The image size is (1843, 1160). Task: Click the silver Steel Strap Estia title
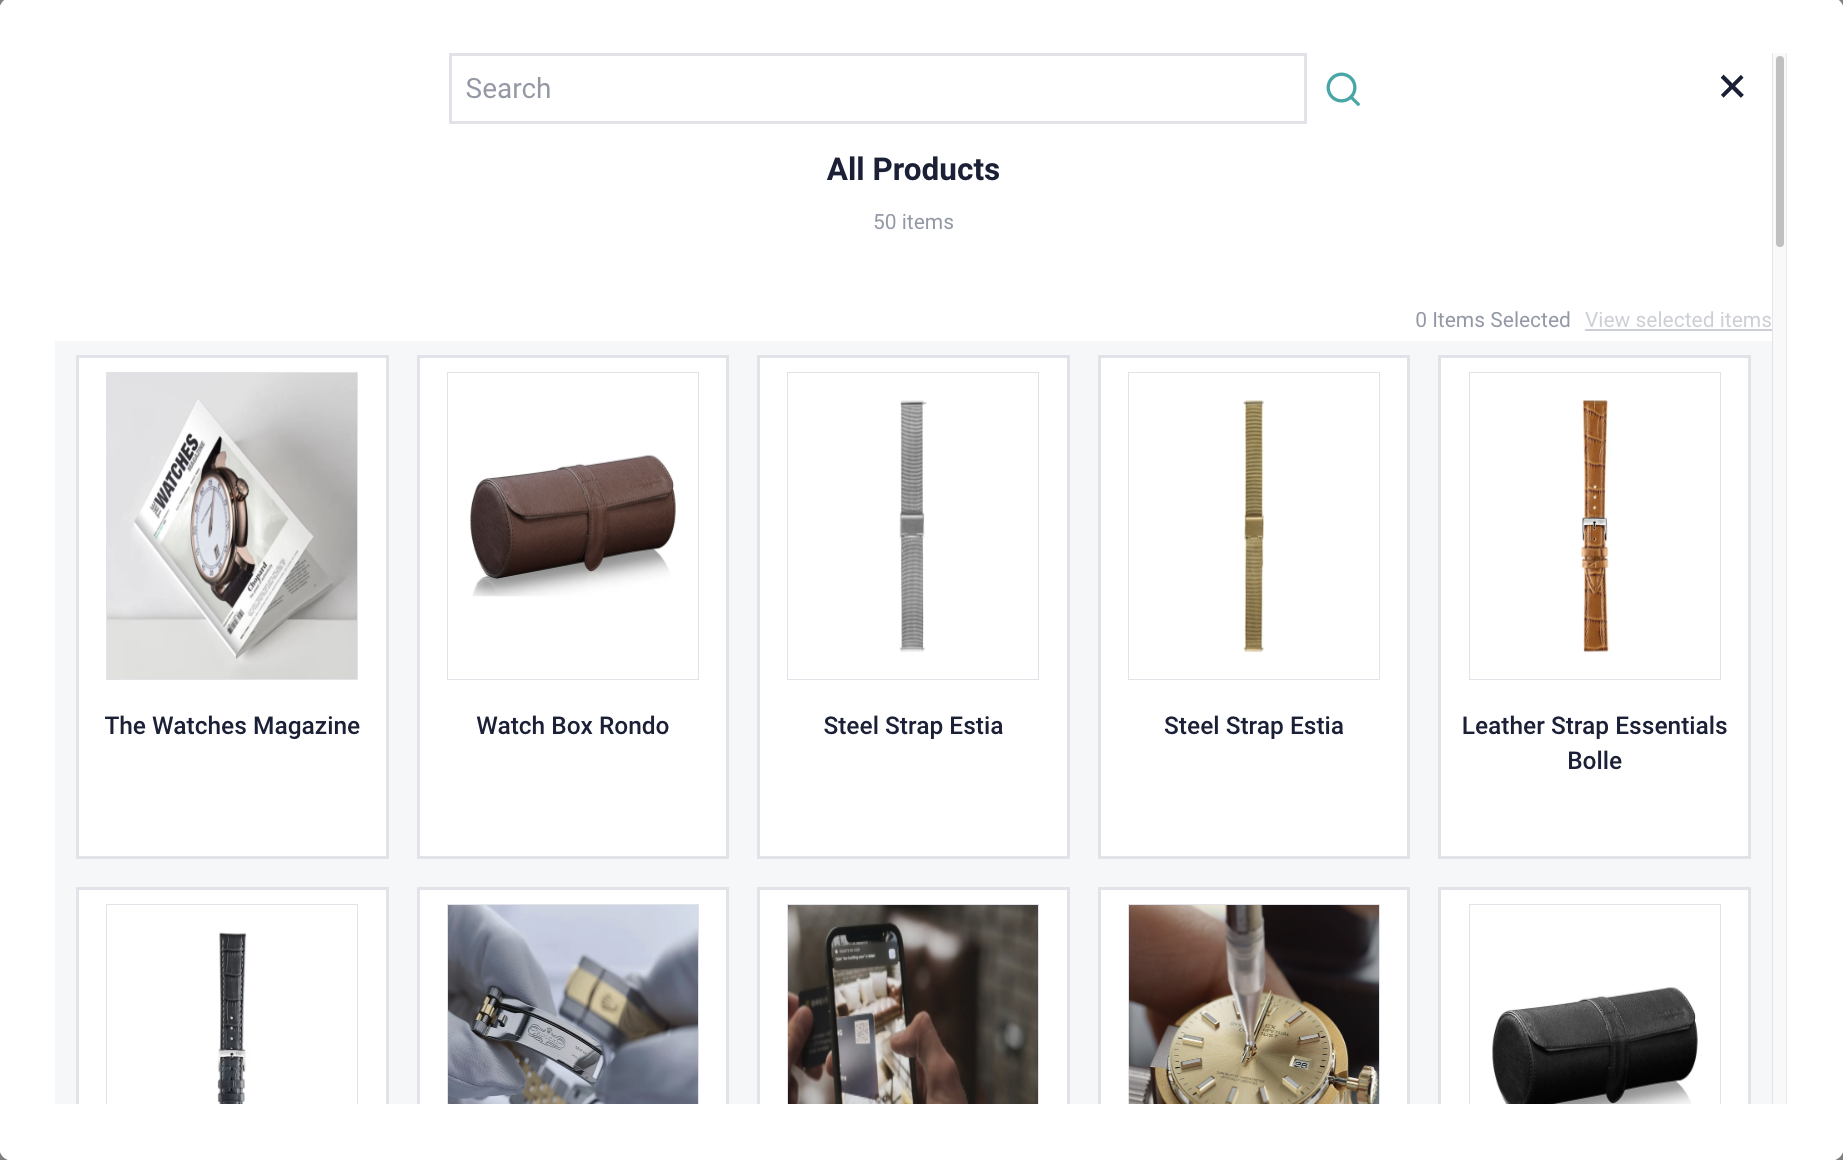(x=913, y=726)
